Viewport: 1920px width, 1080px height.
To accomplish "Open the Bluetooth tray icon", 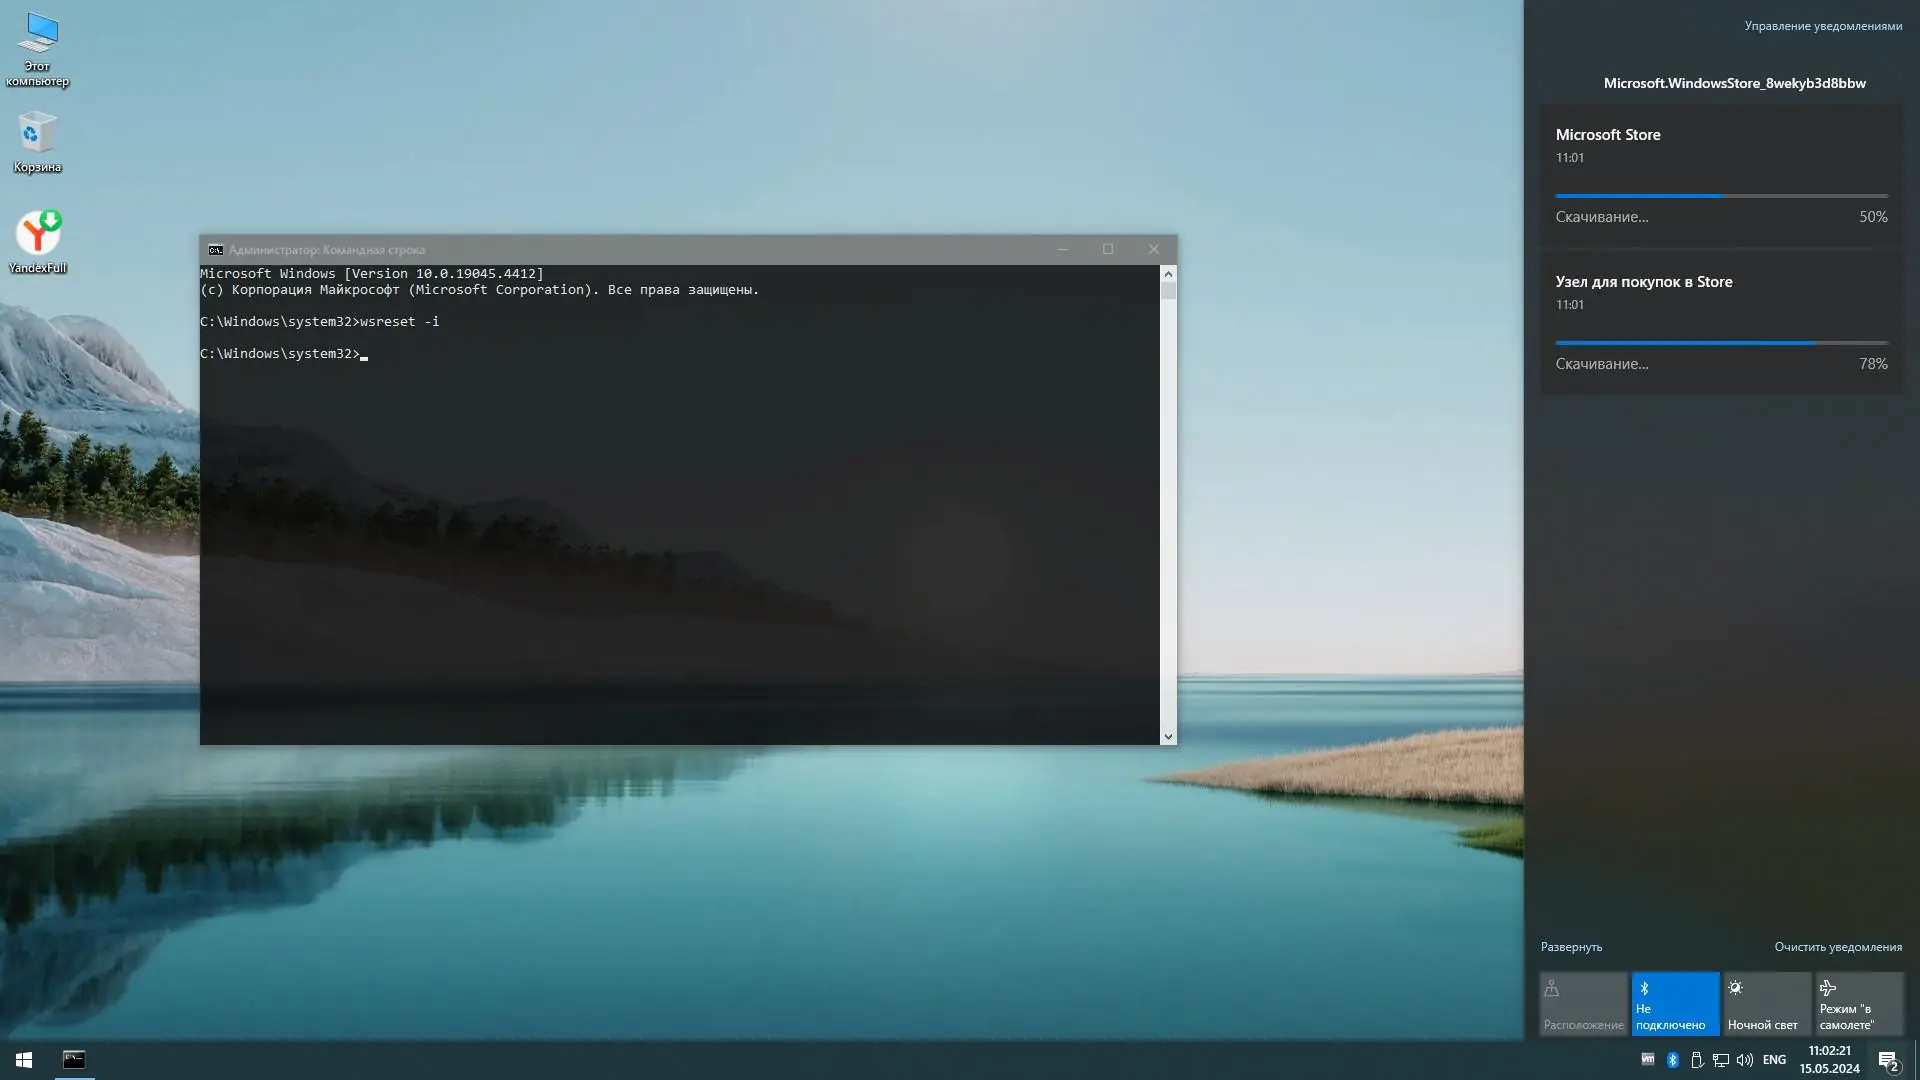I will [1673, 1060].
